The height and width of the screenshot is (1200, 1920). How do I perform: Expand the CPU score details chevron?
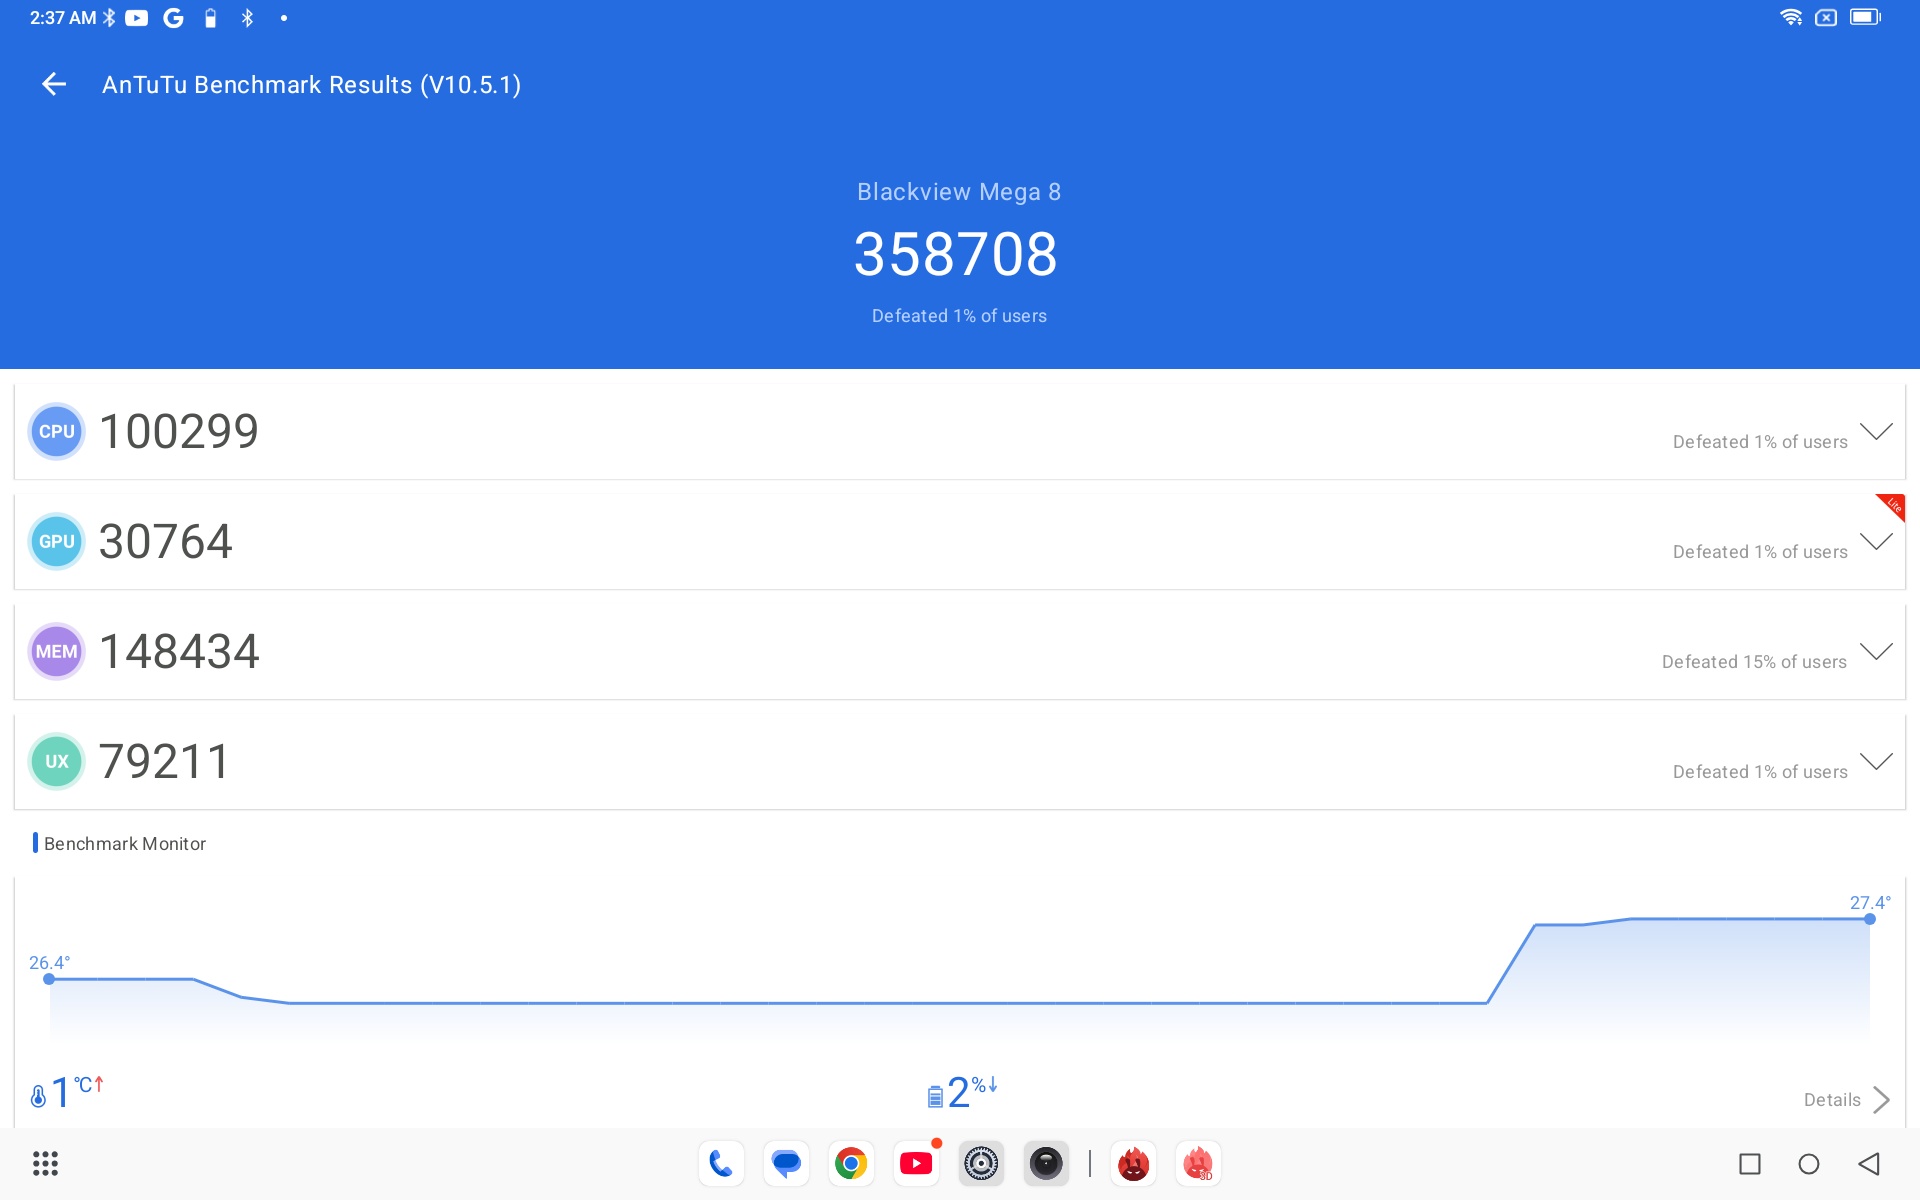(1876, 432)
